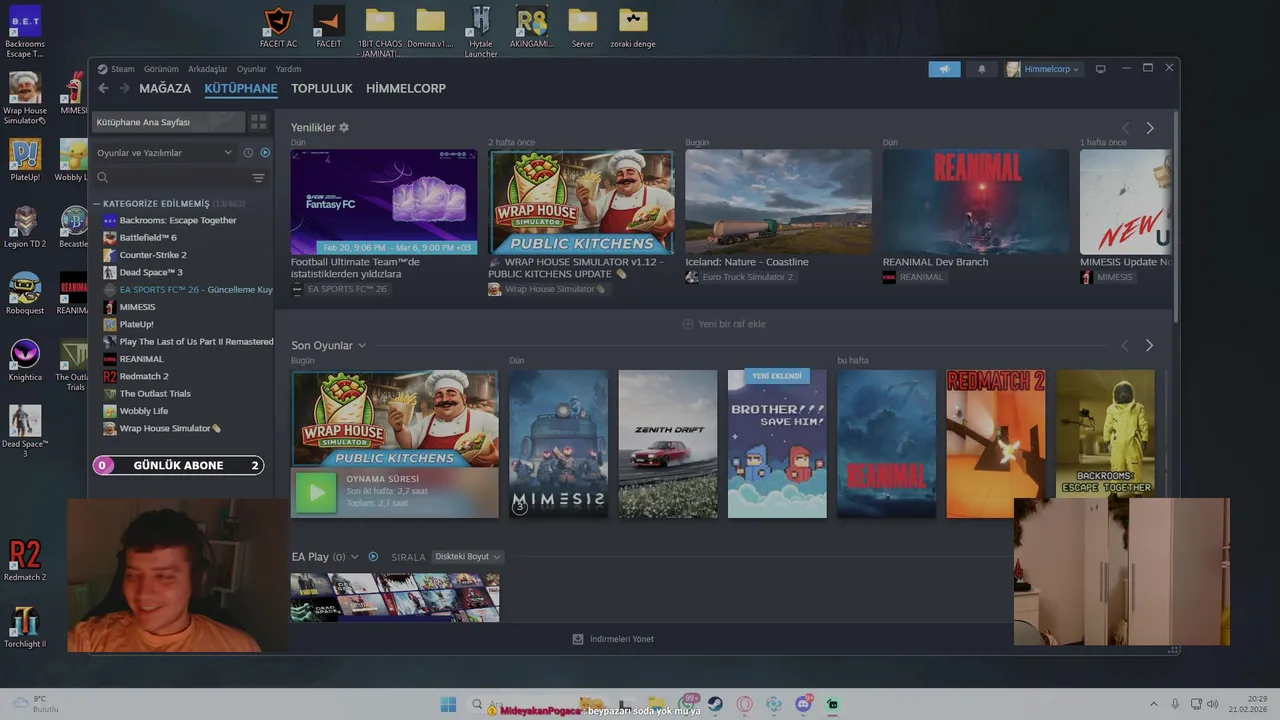Click Yeni bir raf ekle
This screenshot has height=720, width=1280.
point(732,324)
